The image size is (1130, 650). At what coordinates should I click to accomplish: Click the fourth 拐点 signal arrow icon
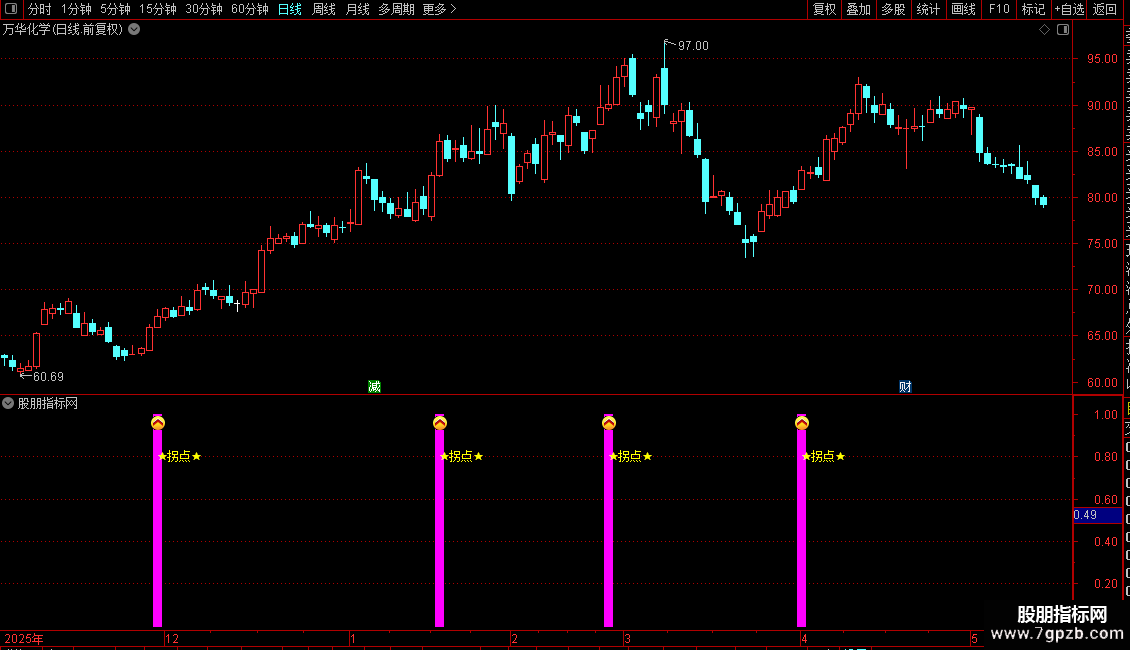pos(801,423)
